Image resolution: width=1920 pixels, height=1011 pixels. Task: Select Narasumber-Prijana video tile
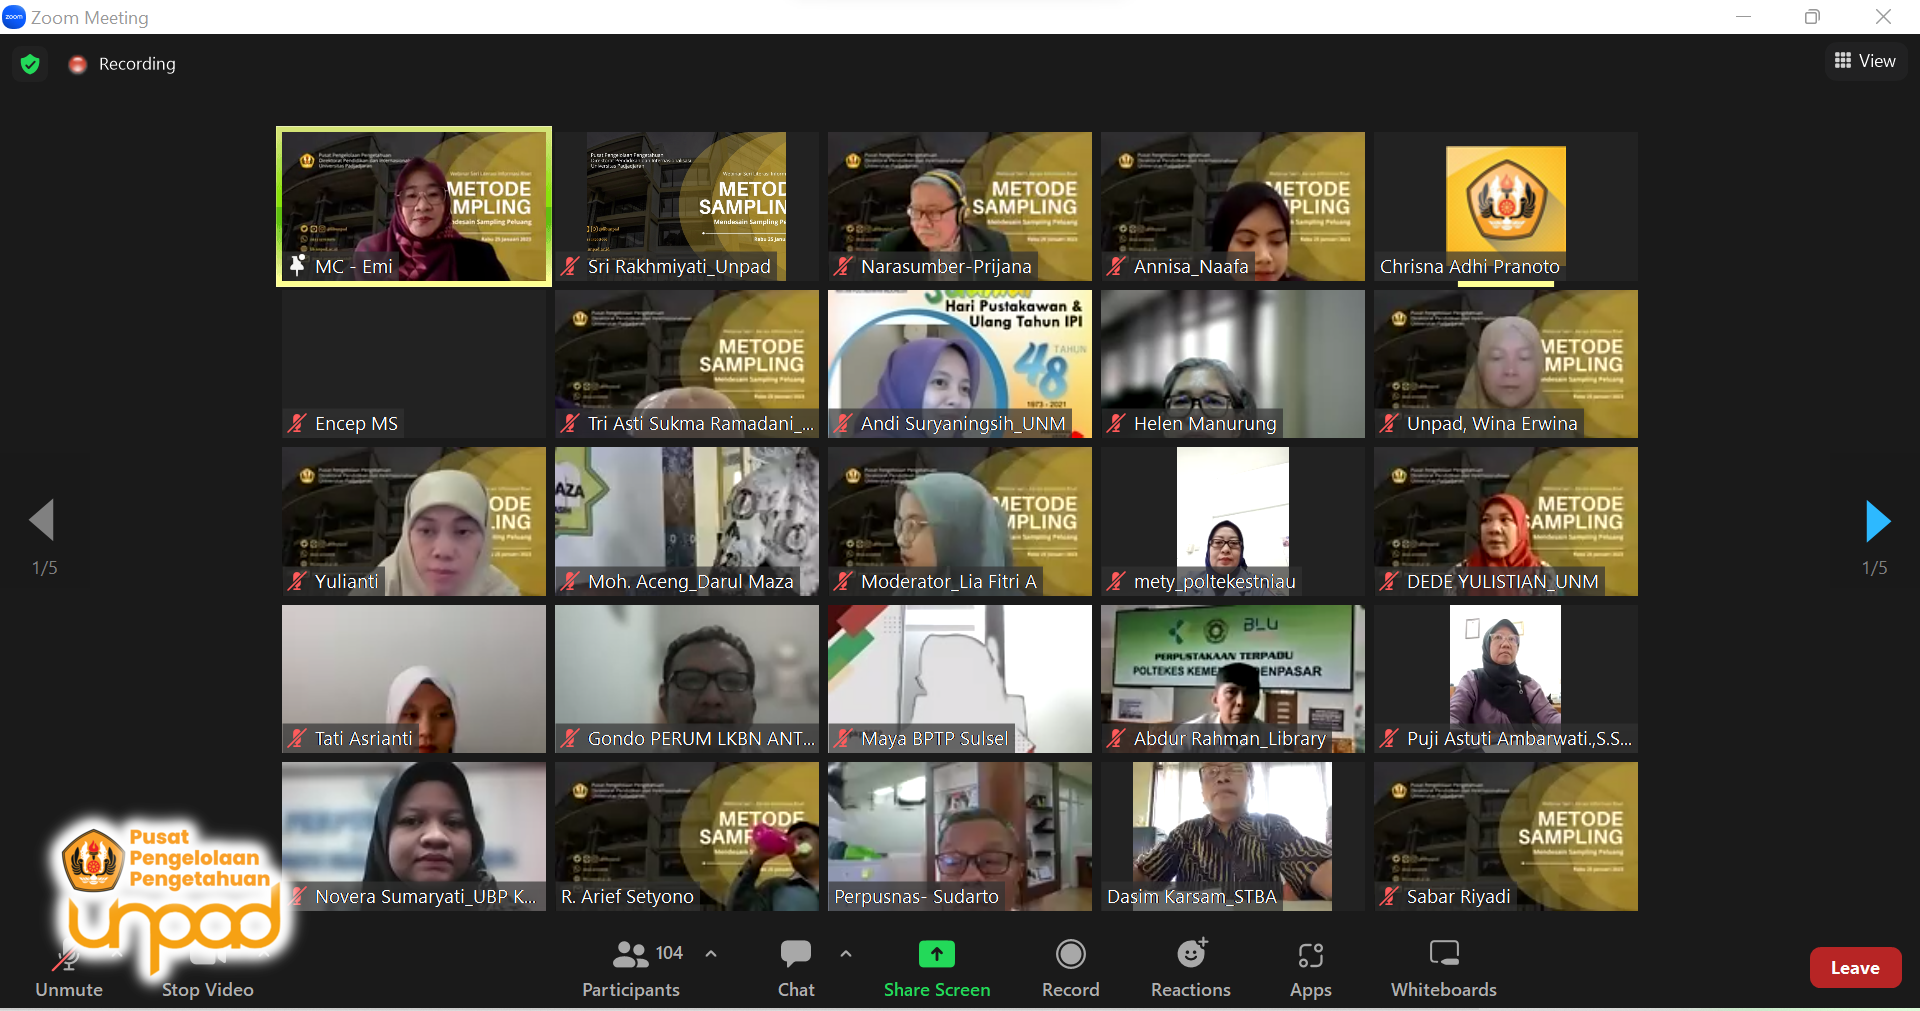pos(960,206)
